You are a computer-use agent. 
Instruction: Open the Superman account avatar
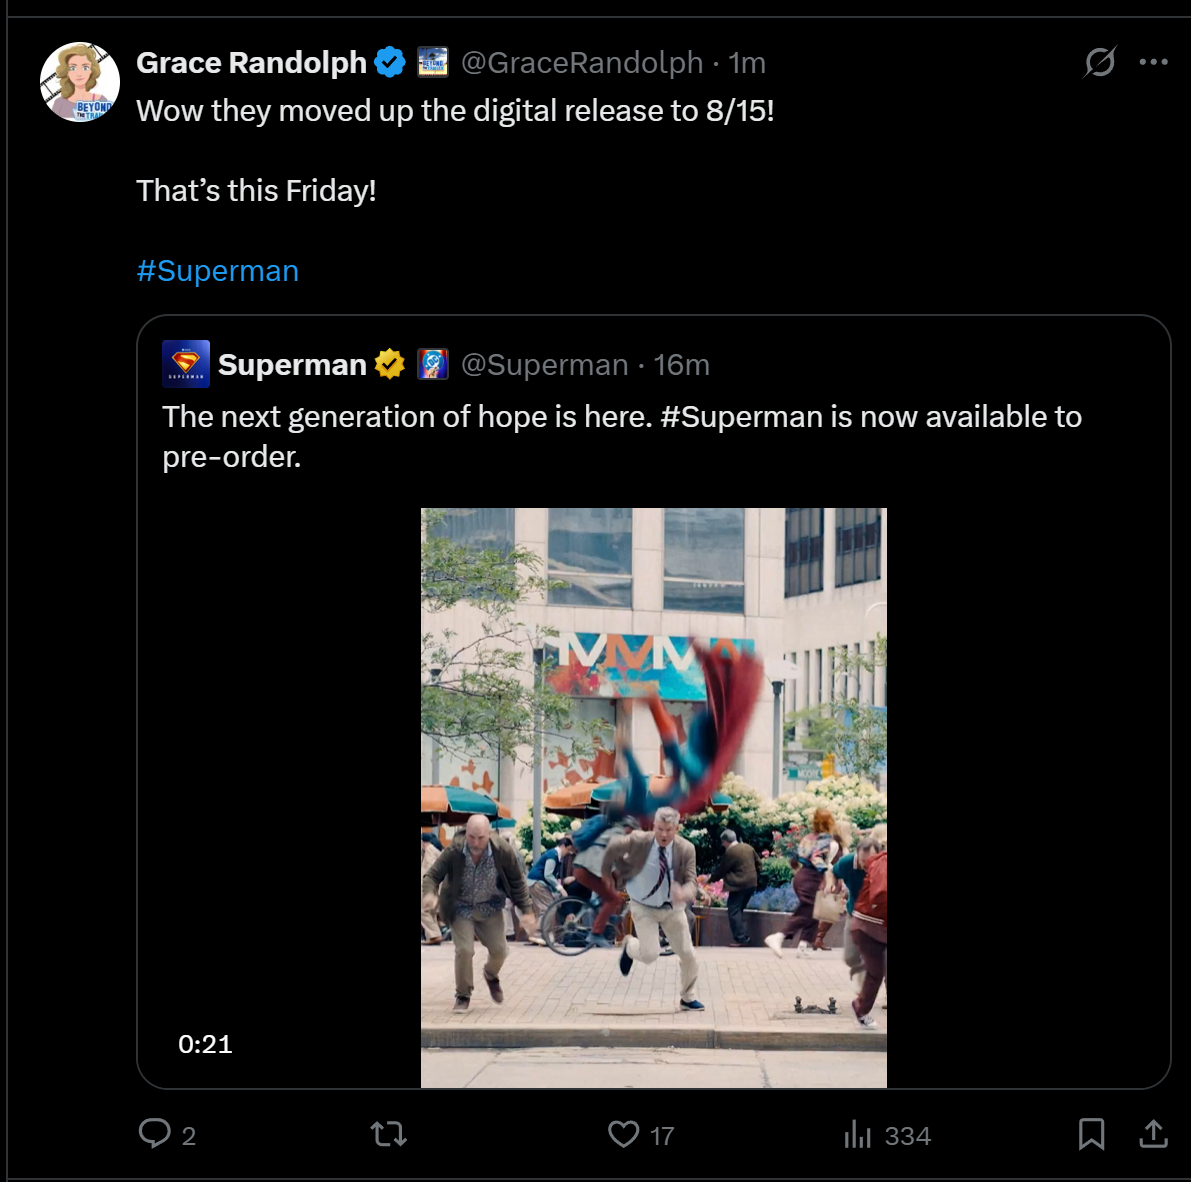[186, 364]
